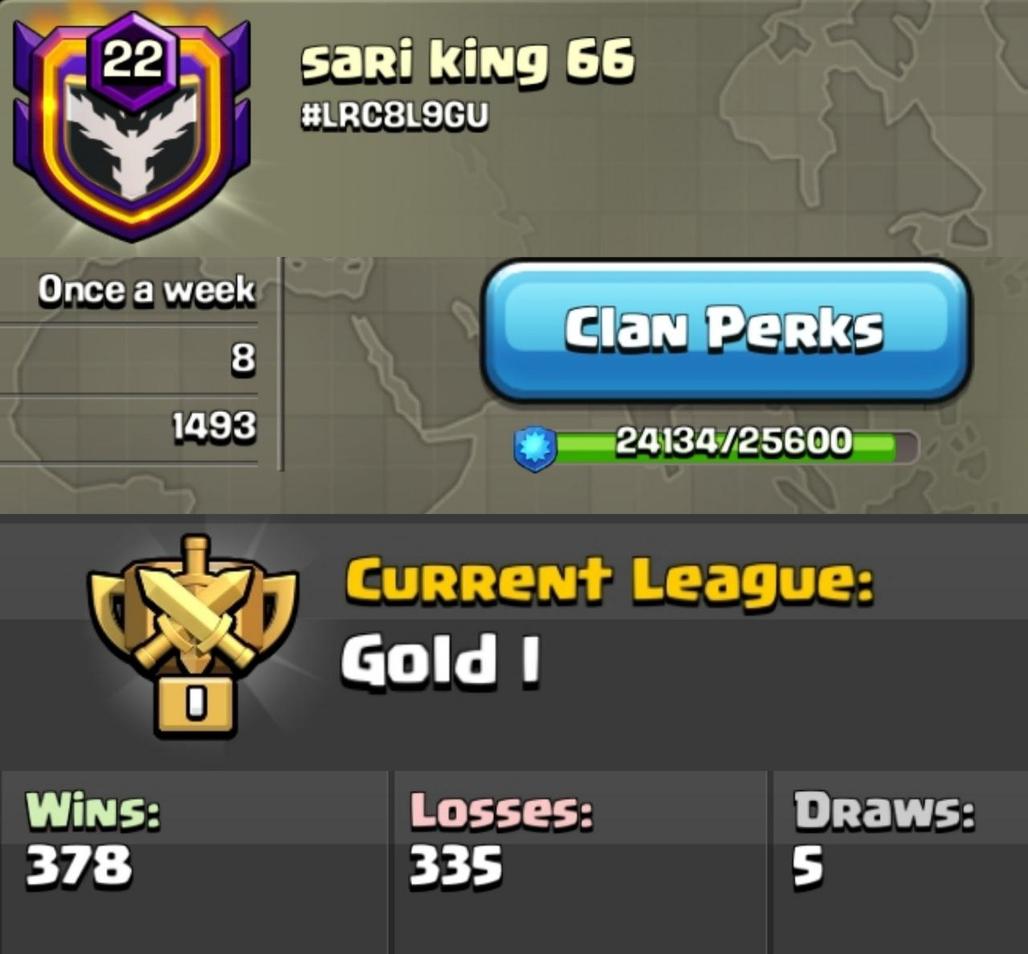The image size is (1028, 954).
Task: Tap the Once a week war frequency
Action: [x=146, y=290]
